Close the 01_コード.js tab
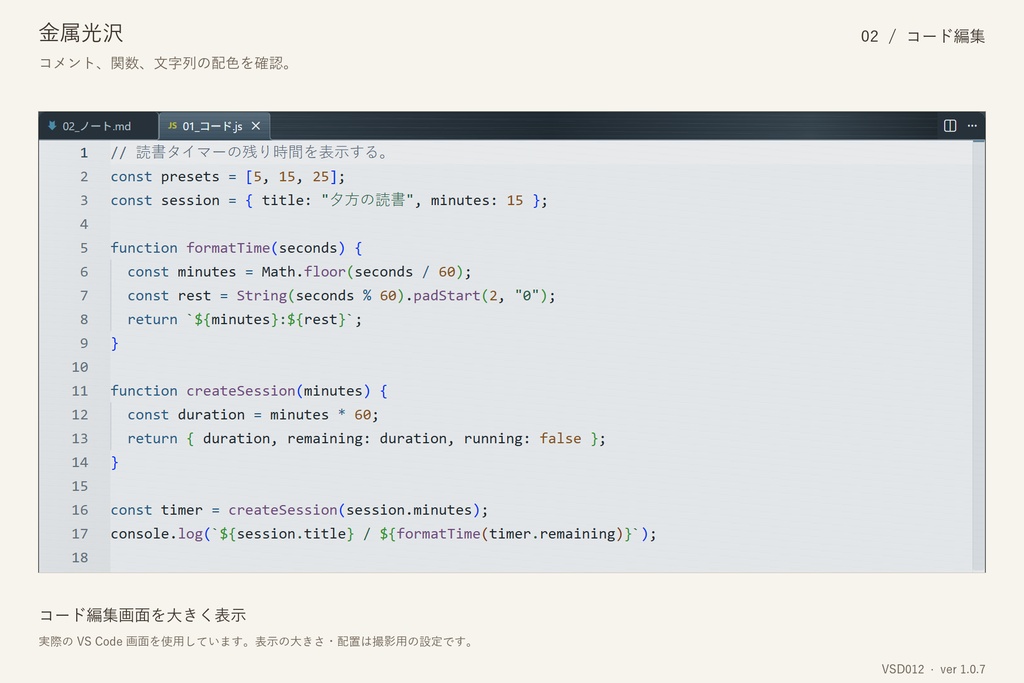Screen dimensions: 1024x683 [x=256, y=126]
